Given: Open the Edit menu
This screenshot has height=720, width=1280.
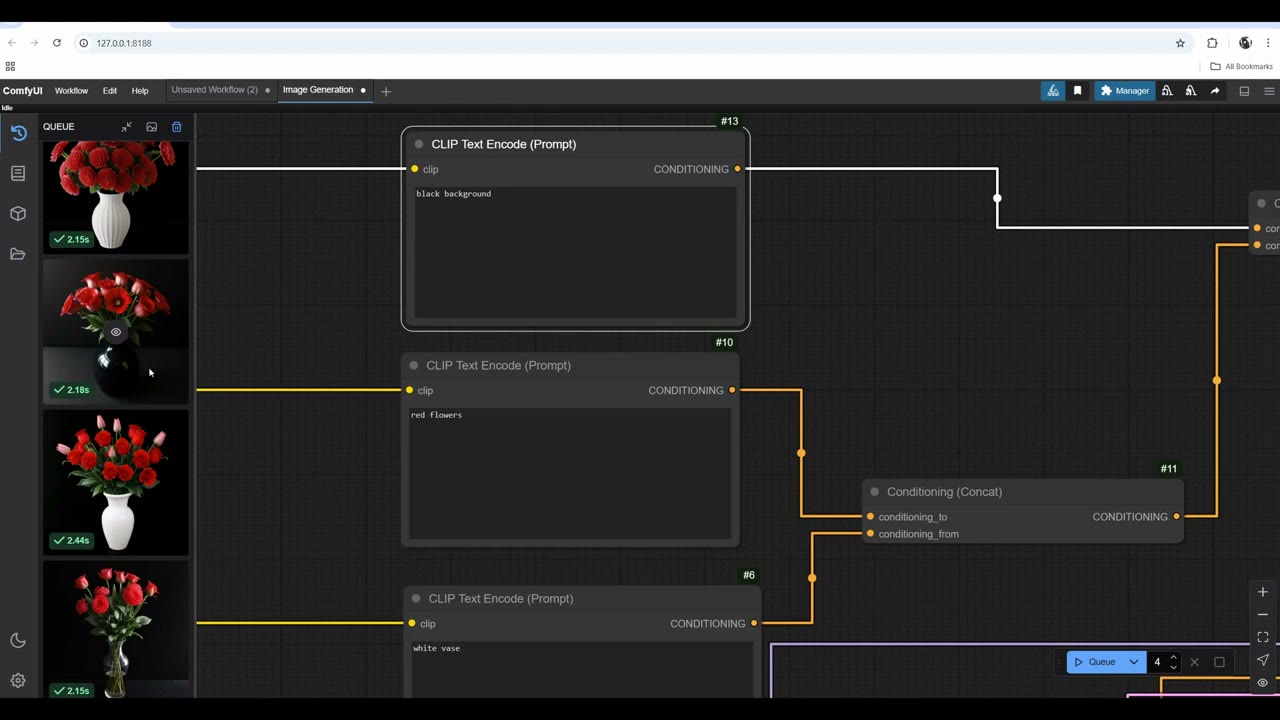Looking at the screenshot, I should point(110,91).
